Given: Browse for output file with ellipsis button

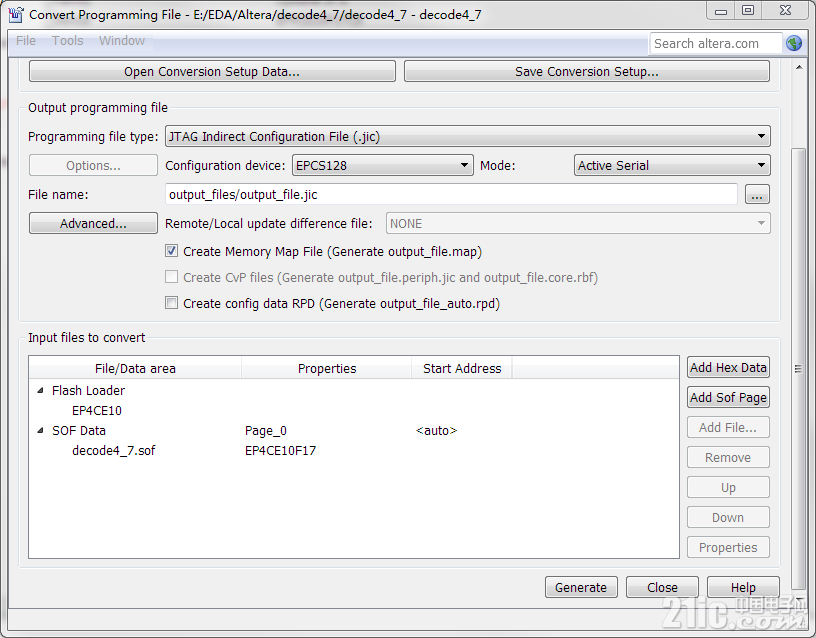Looking at the screenshot, I should tap(757, 195).
